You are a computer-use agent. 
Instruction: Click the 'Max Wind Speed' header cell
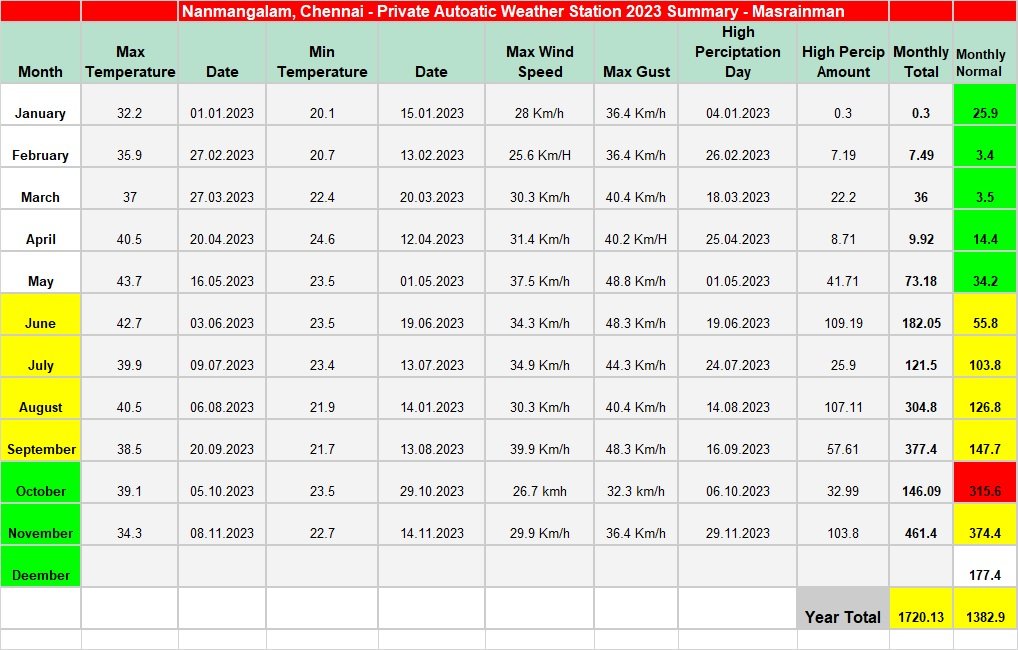tap(540, 53)
